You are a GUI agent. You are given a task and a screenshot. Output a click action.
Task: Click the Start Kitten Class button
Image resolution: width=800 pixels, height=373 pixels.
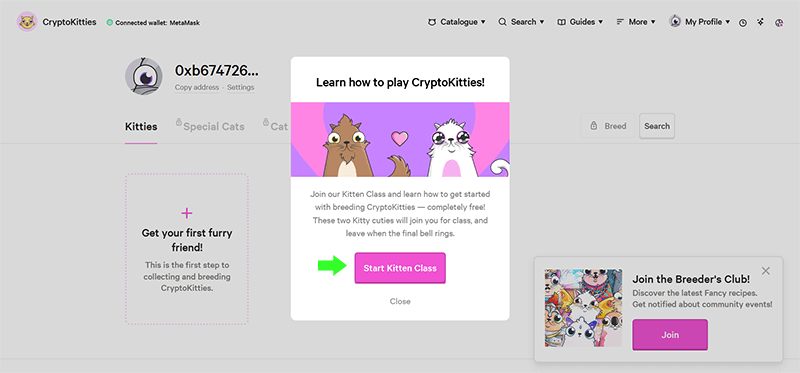click(x=400, y=268)
